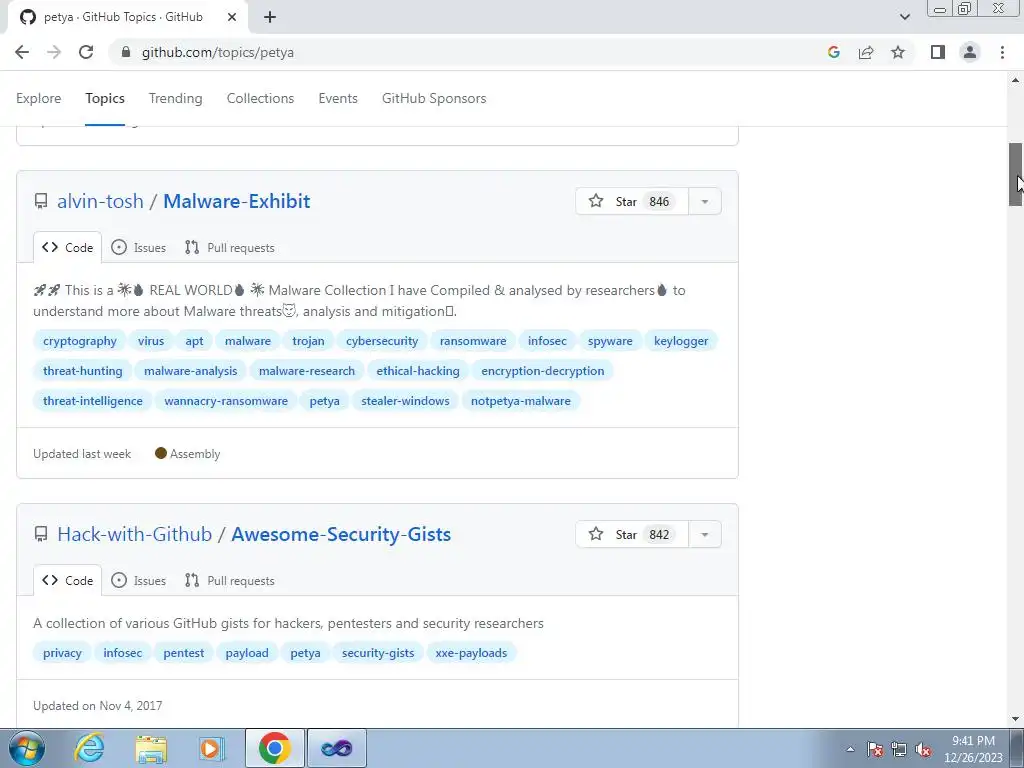
Task: Open Code tab of Awesome-Security-Gists
Action: 67,581
